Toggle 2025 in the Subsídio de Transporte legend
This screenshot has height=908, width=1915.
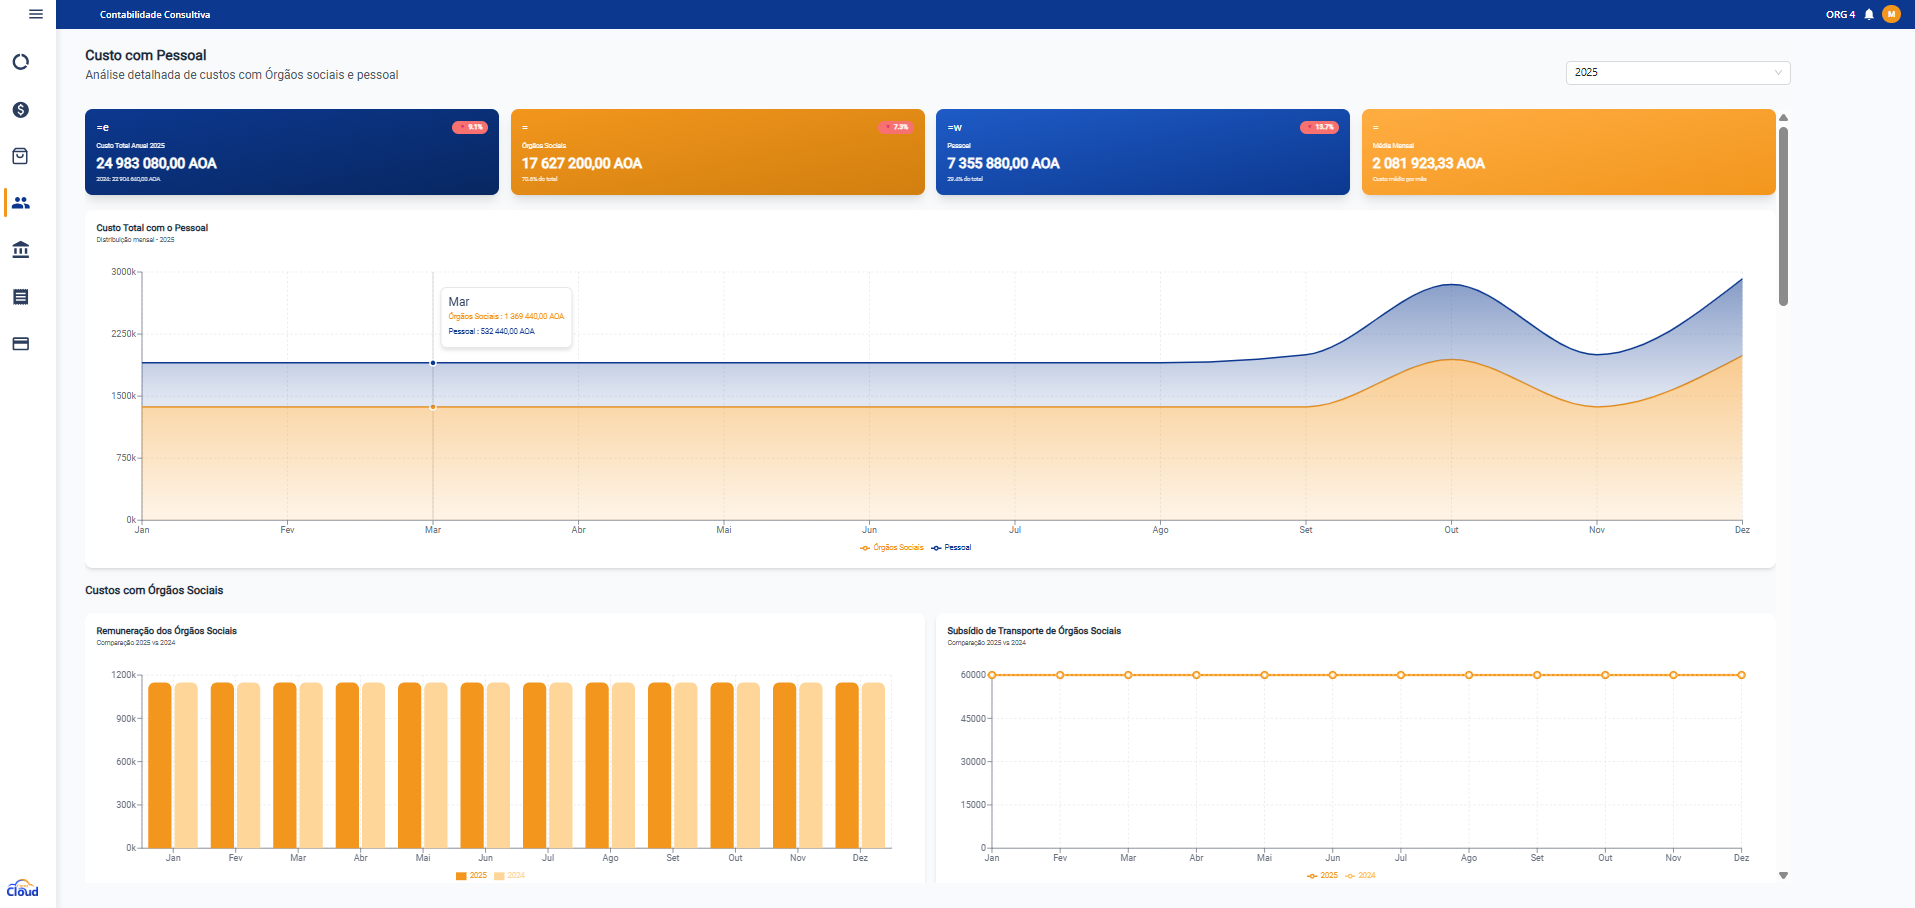coord(1326,875)
